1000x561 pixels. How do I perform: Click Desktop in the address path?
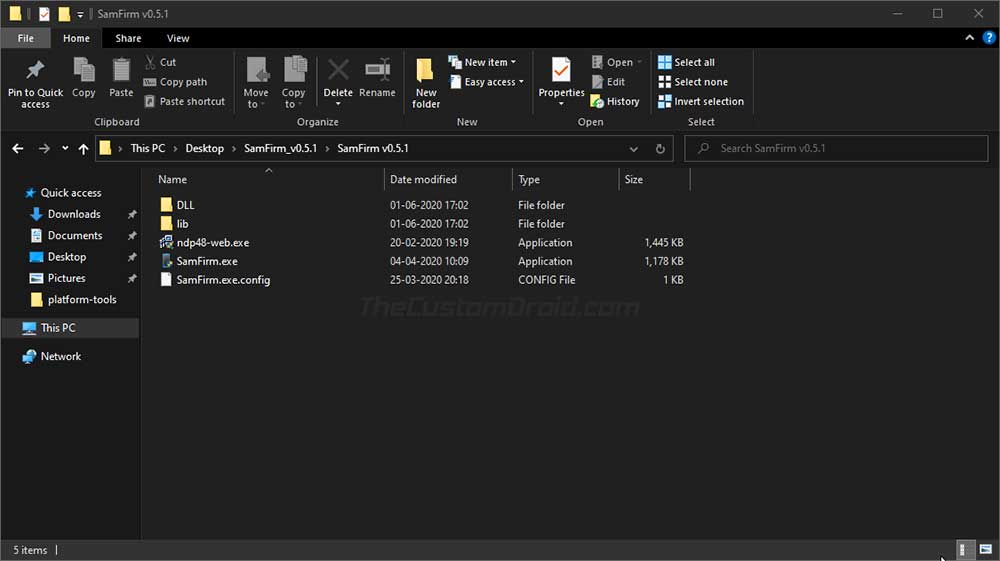(204, 149)
